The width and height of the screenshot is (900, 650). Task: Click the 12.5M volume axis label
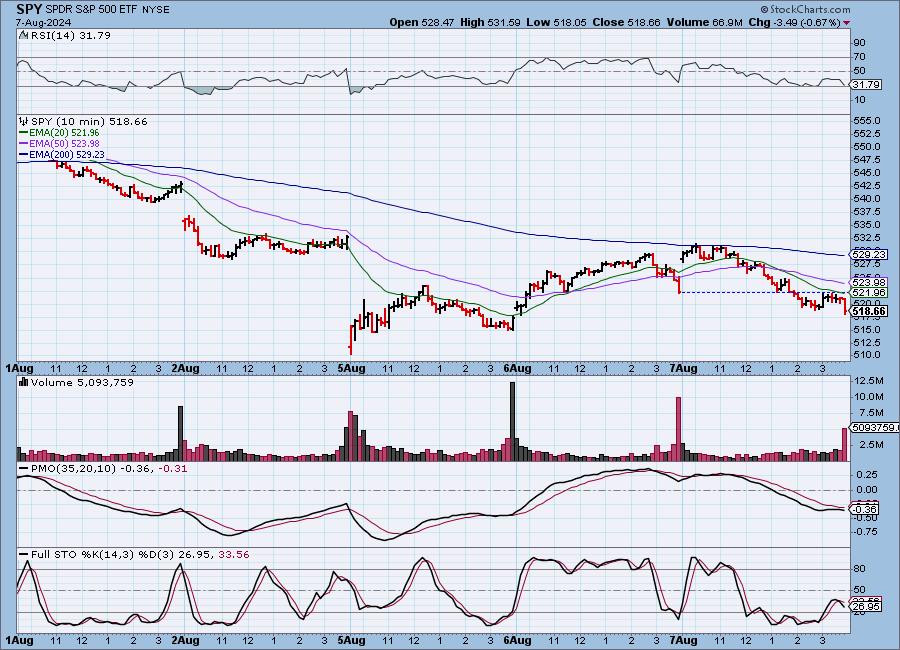pyautogui.click(x=869, y=381)
